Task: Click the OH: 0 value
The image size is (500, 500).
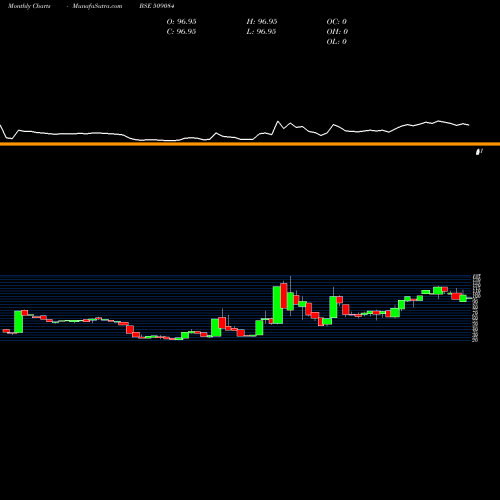Action: coord(337,32)
